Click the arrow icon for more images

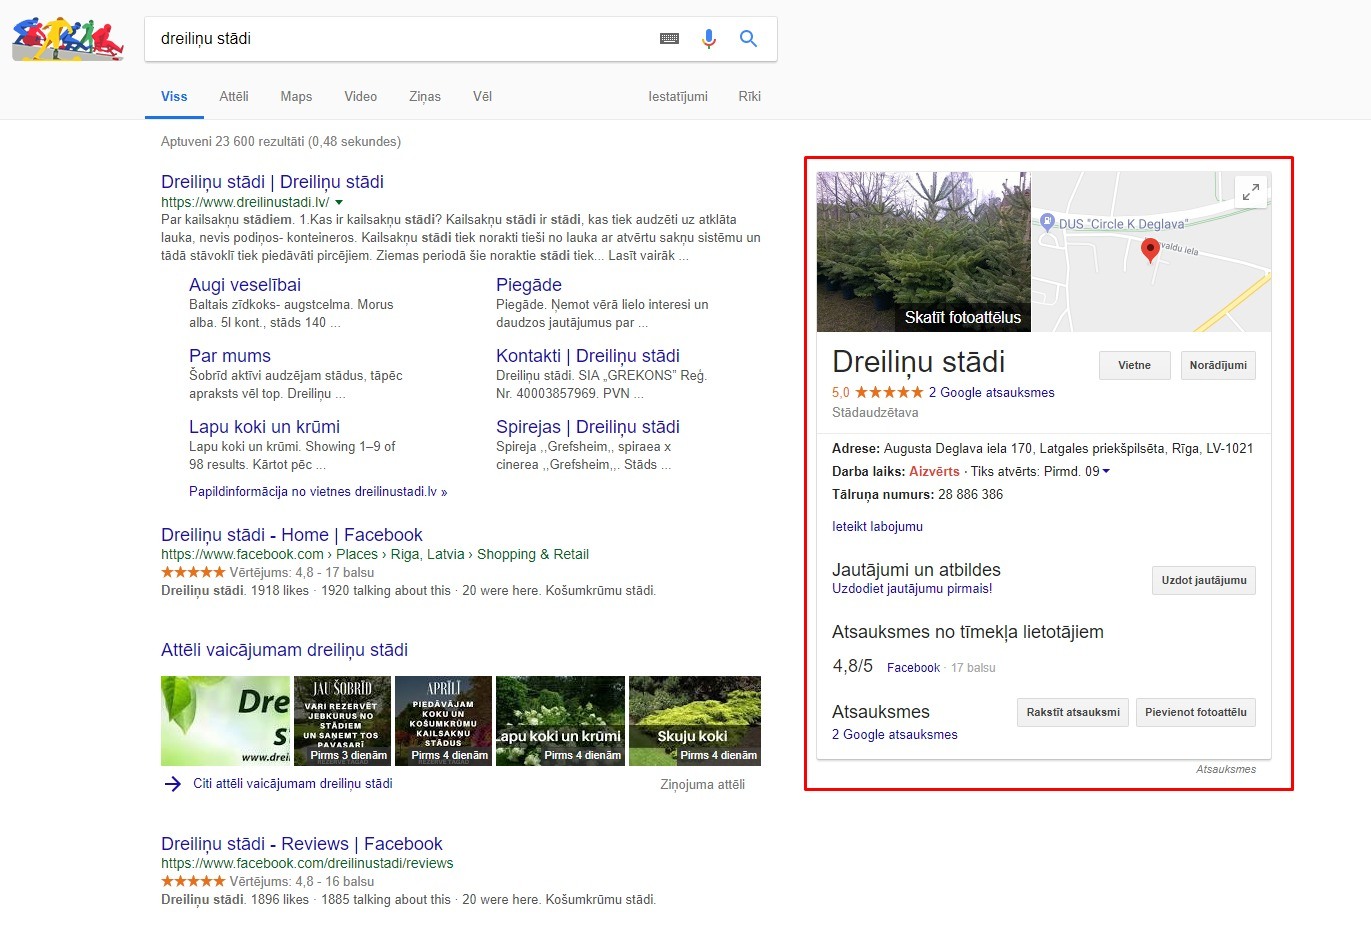(172, 784)
